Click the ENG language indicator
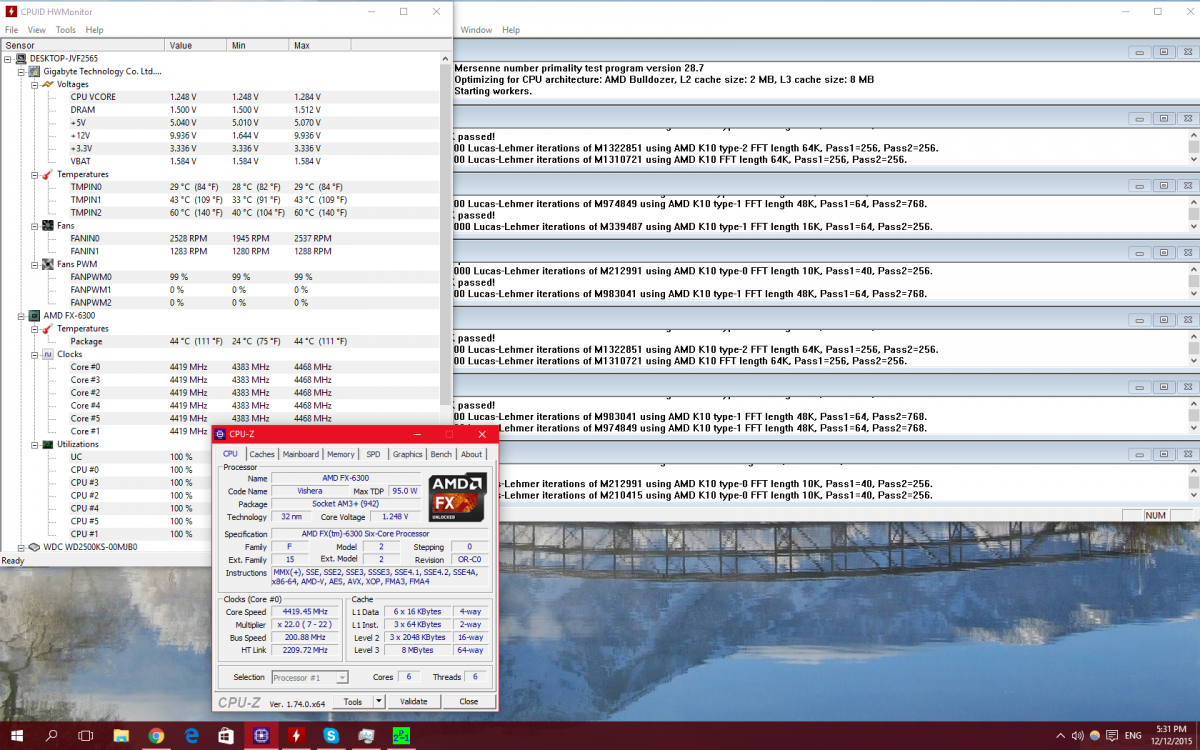The height and width of the screenshot is (750, 1200). 1132,736
